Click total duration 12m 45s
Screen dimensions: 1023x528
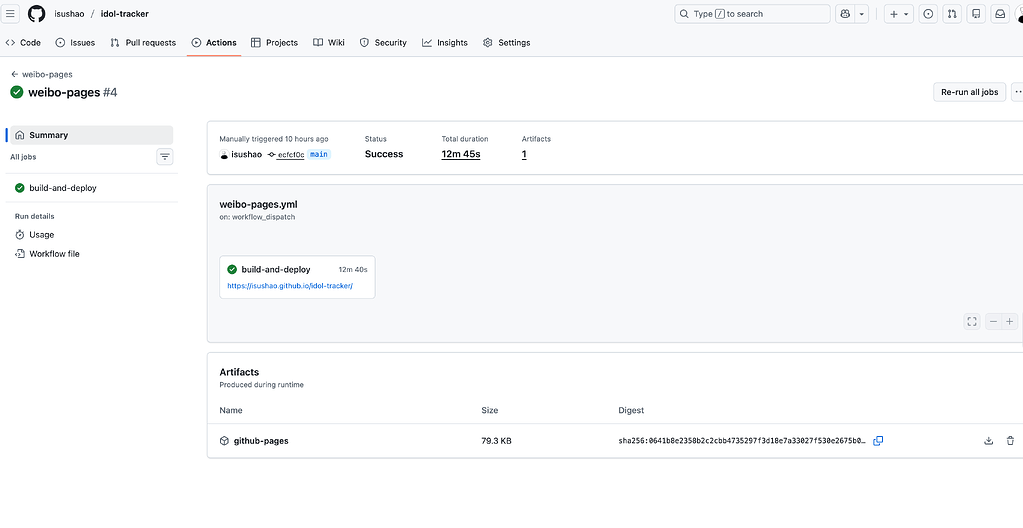pyautogui.click(x=461, y=155)
